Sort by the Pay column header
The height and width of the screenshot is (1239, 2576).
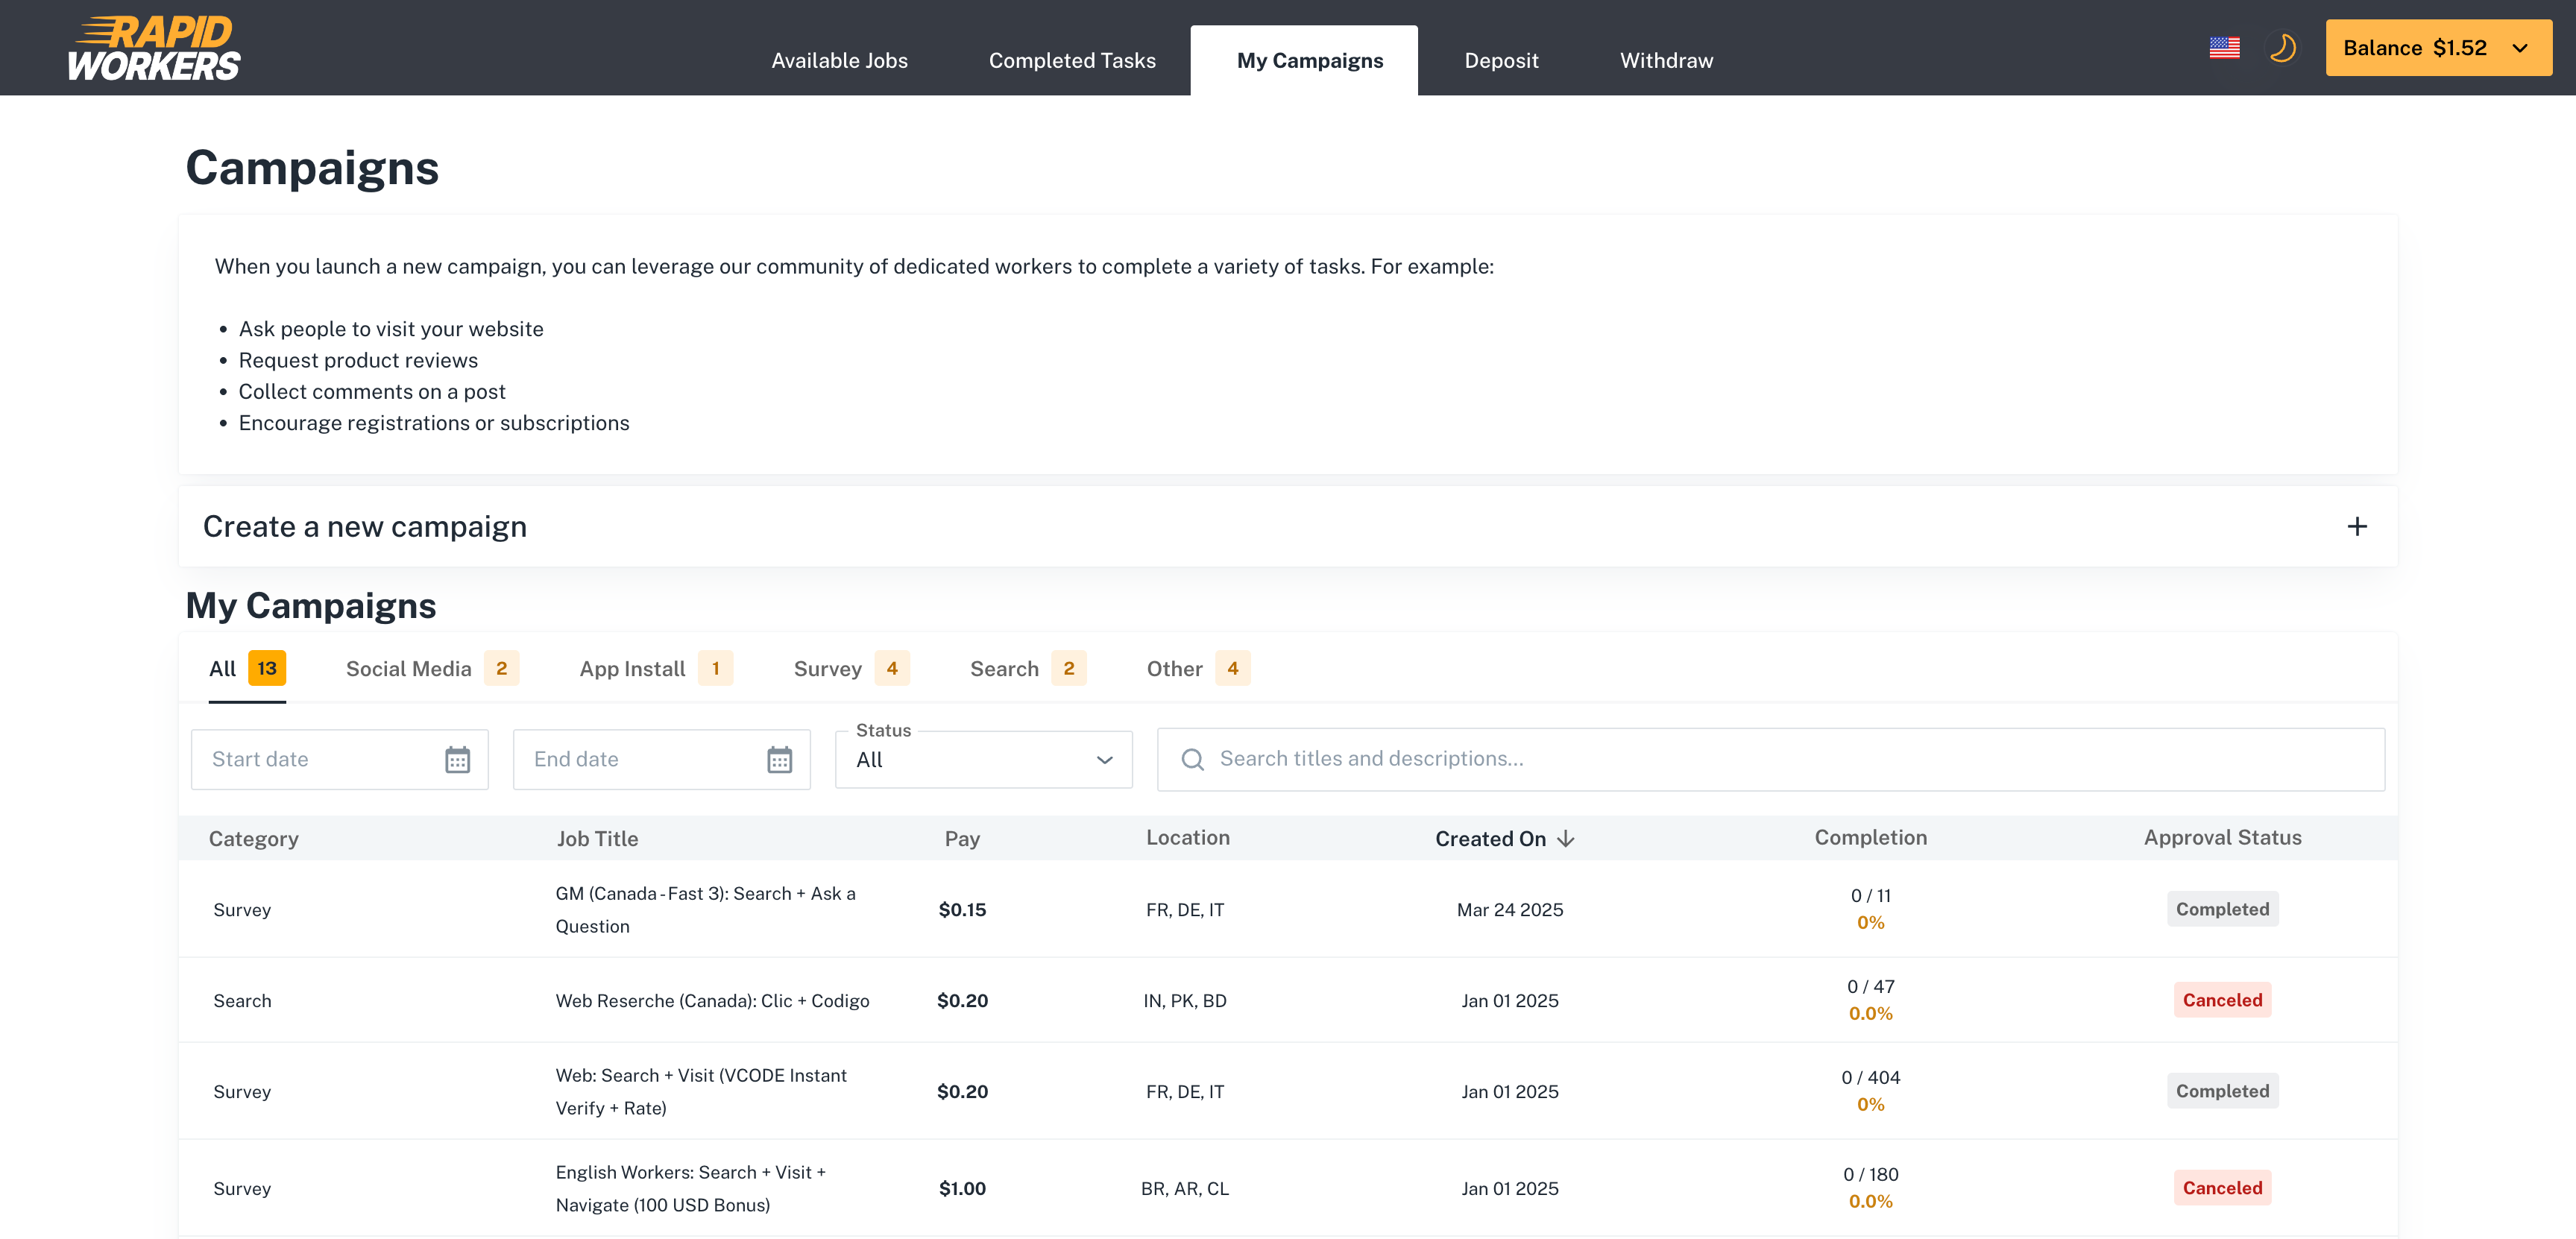[962, 838]
